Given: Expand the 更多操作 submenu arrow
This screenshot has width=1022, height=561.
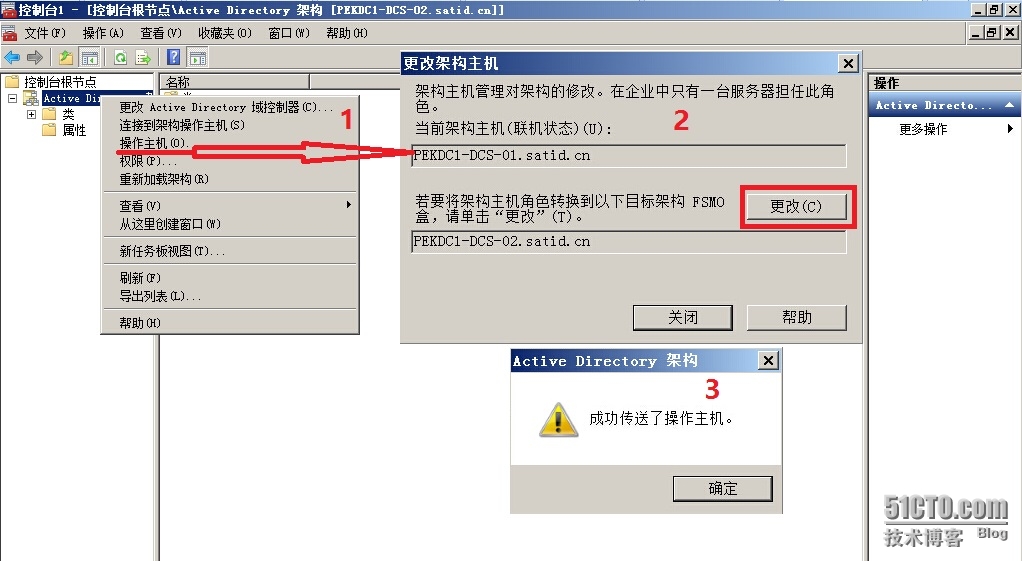Looking at the screenshot, I should [1010, 128].
